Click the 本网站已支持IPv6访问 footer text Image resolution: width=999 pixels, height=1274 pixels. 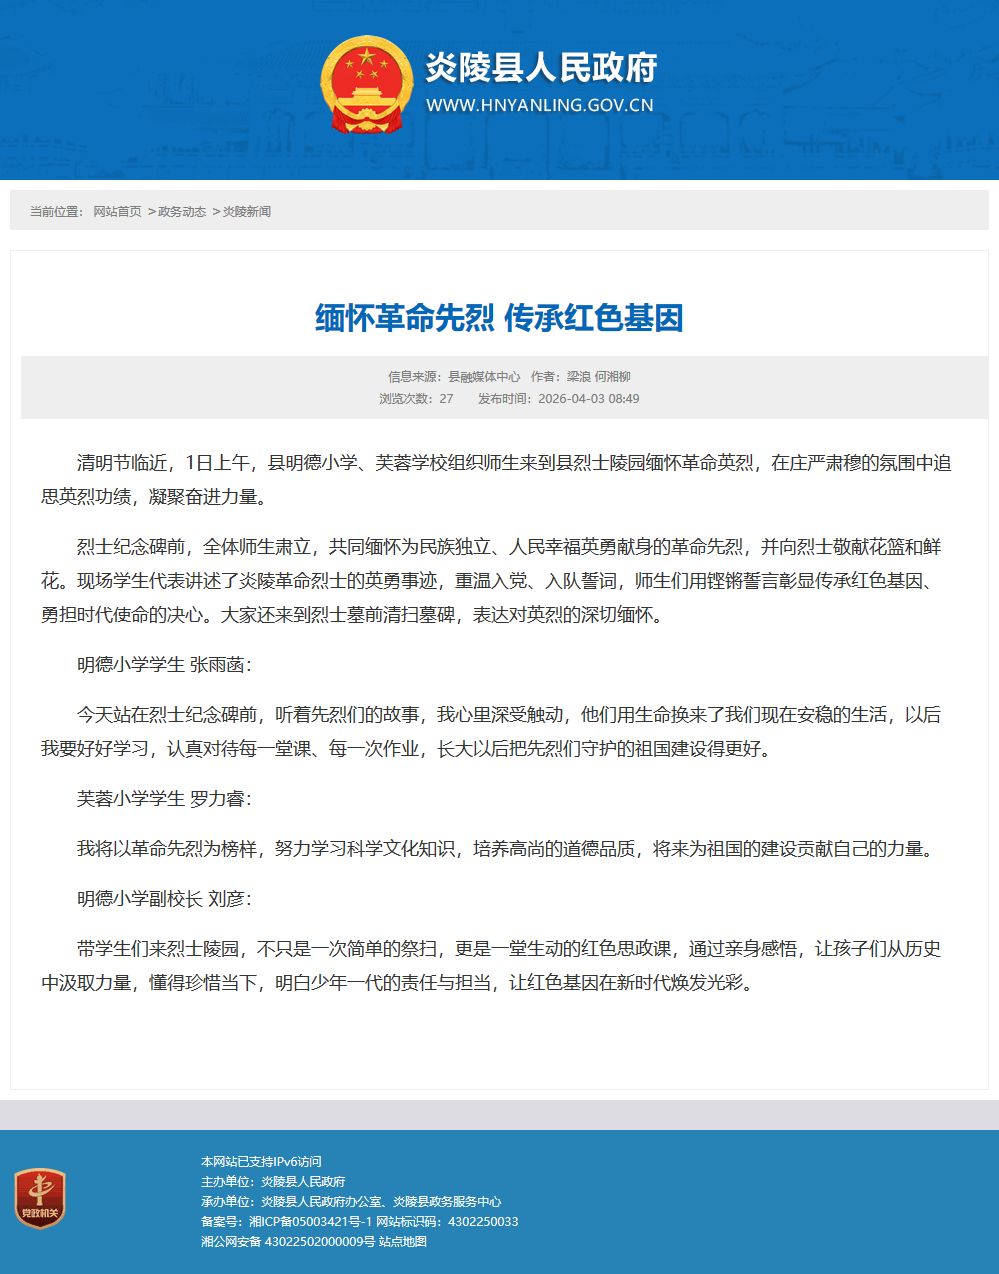(x=261, y=1162)
